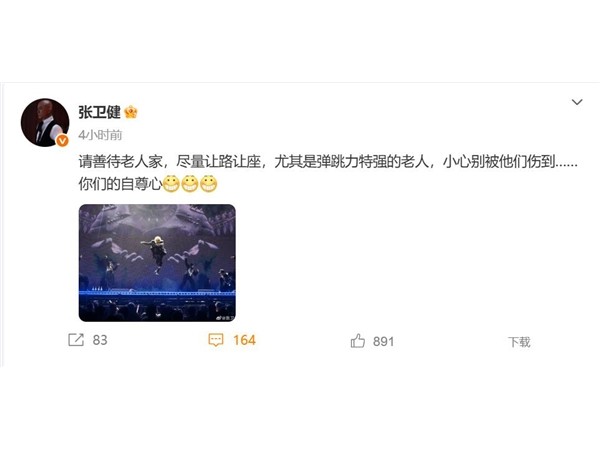The width and height of the screenshot is (600, 450).
Task: Open the concert stage photo thumbnail
Action: [x=157, y=263]
